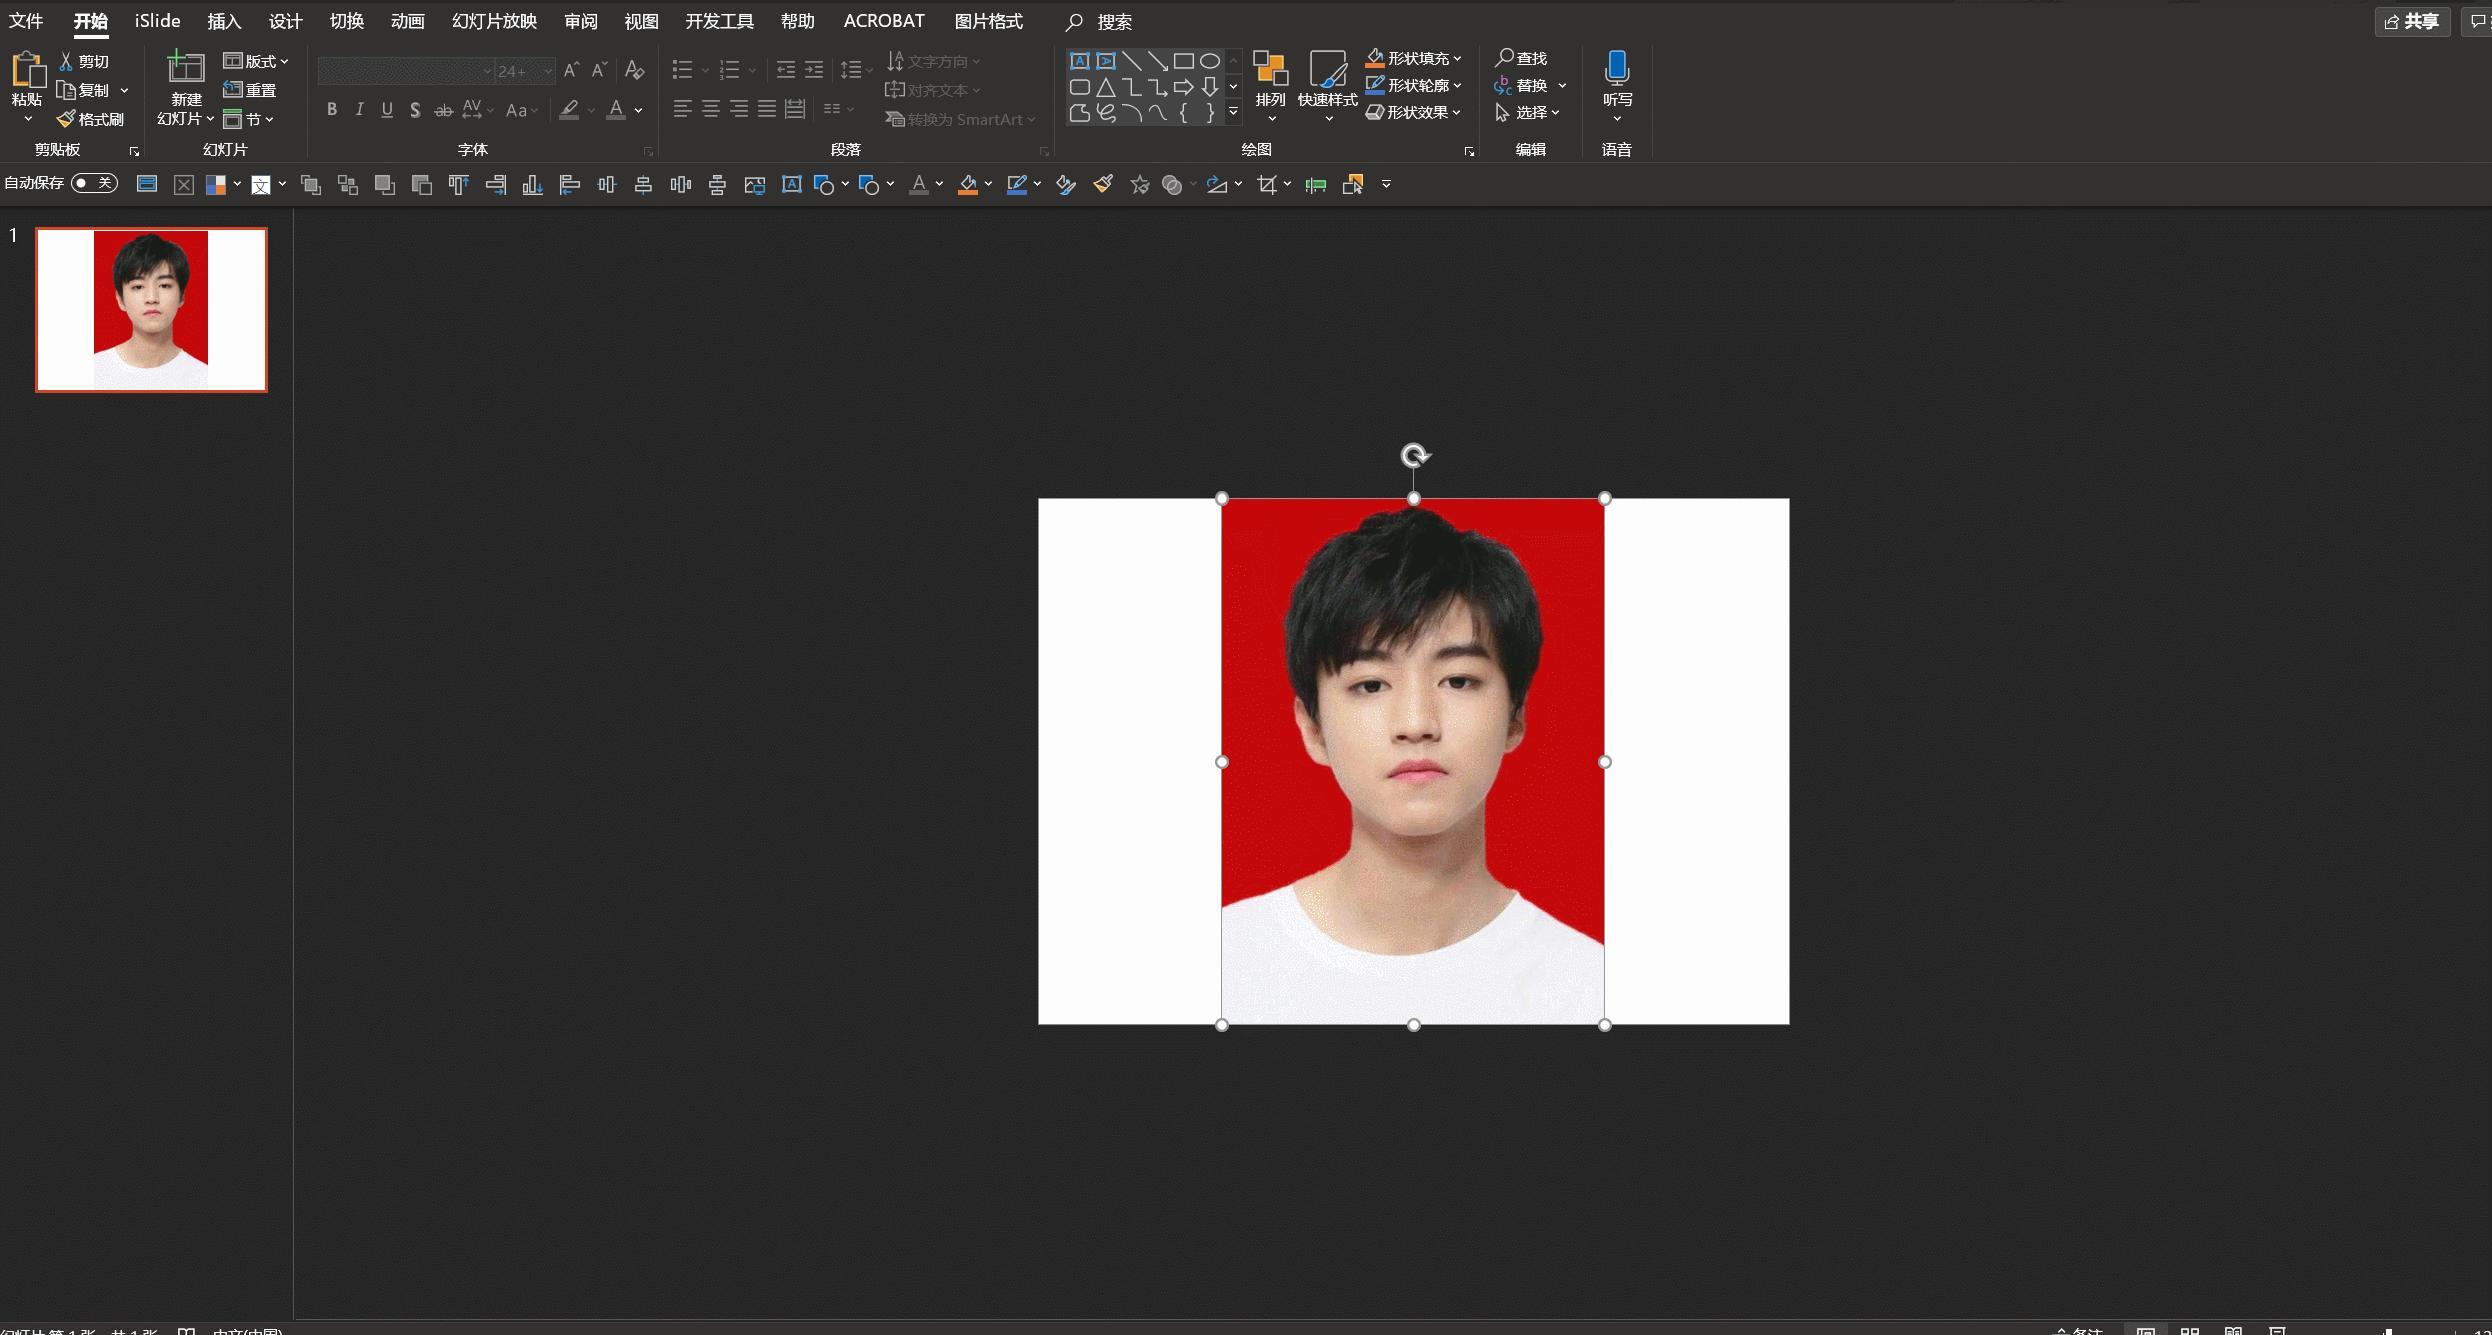Click the font color swatch button
Screen dimensions: 2492x1335
coord(616,110)
